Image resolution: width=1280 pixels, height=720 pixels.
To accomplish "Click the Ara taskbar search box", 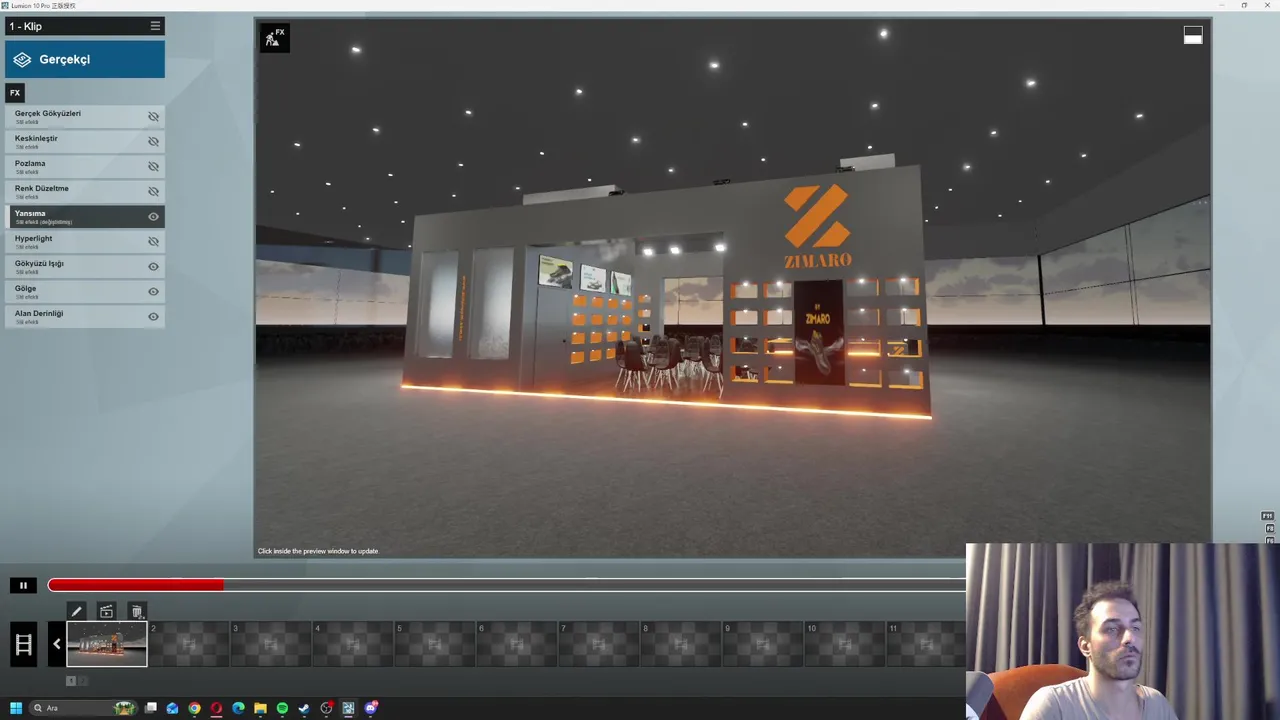I will [x=83, y=708].
